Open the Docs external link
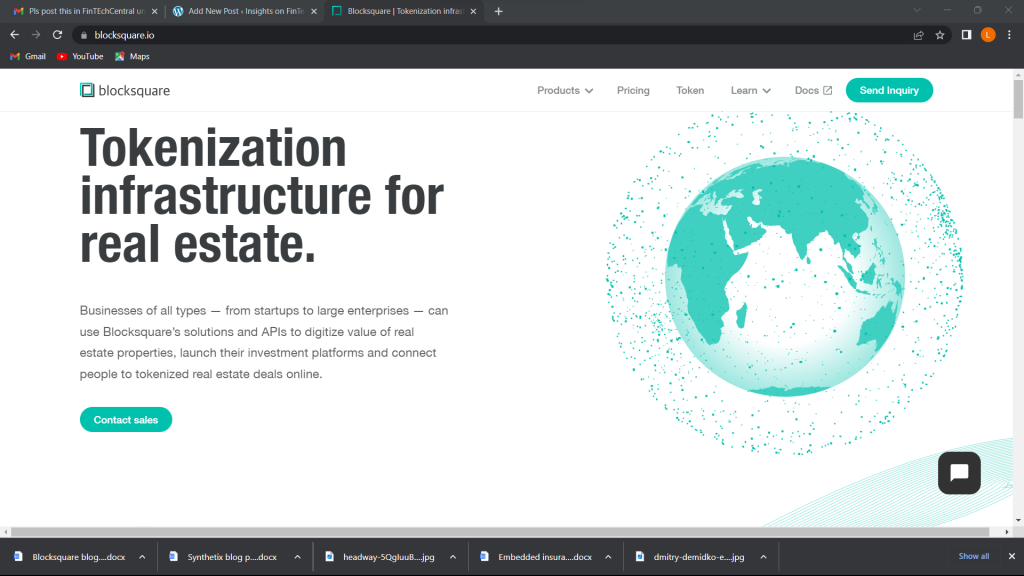1024x576 pixels. tap(813, 90)
